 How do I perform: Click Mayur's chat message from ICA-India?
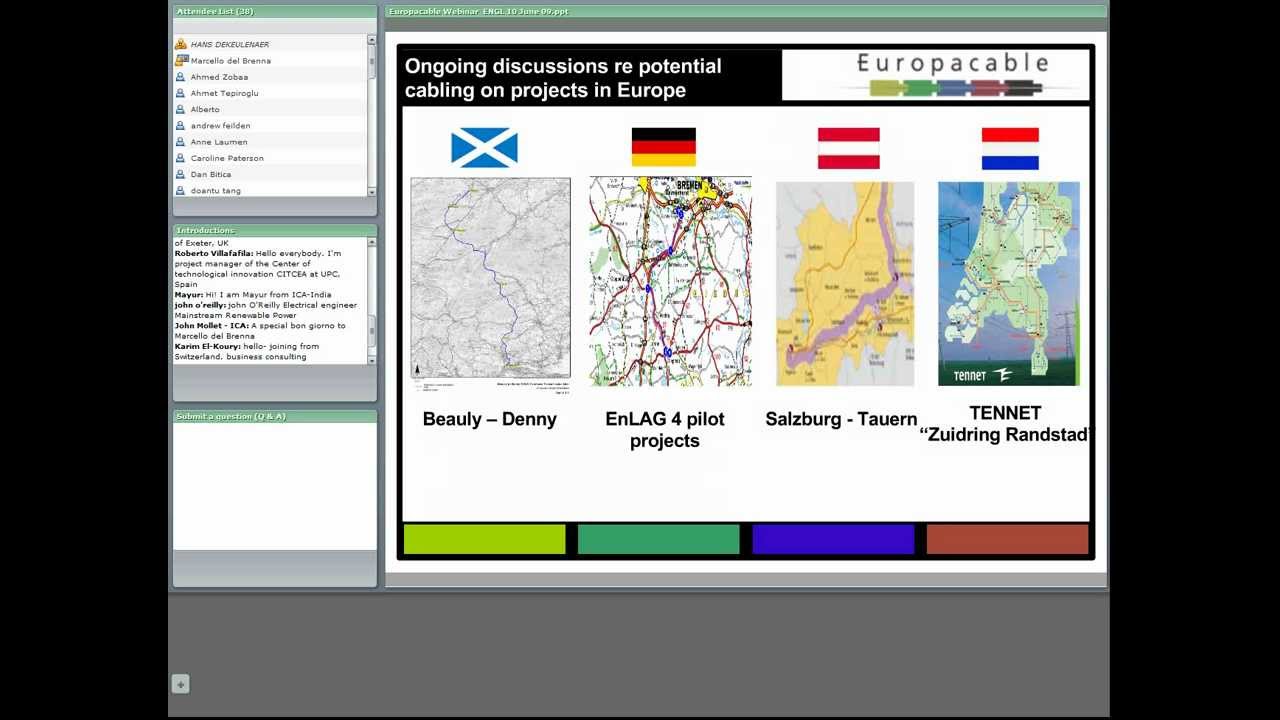pos(253,295)
